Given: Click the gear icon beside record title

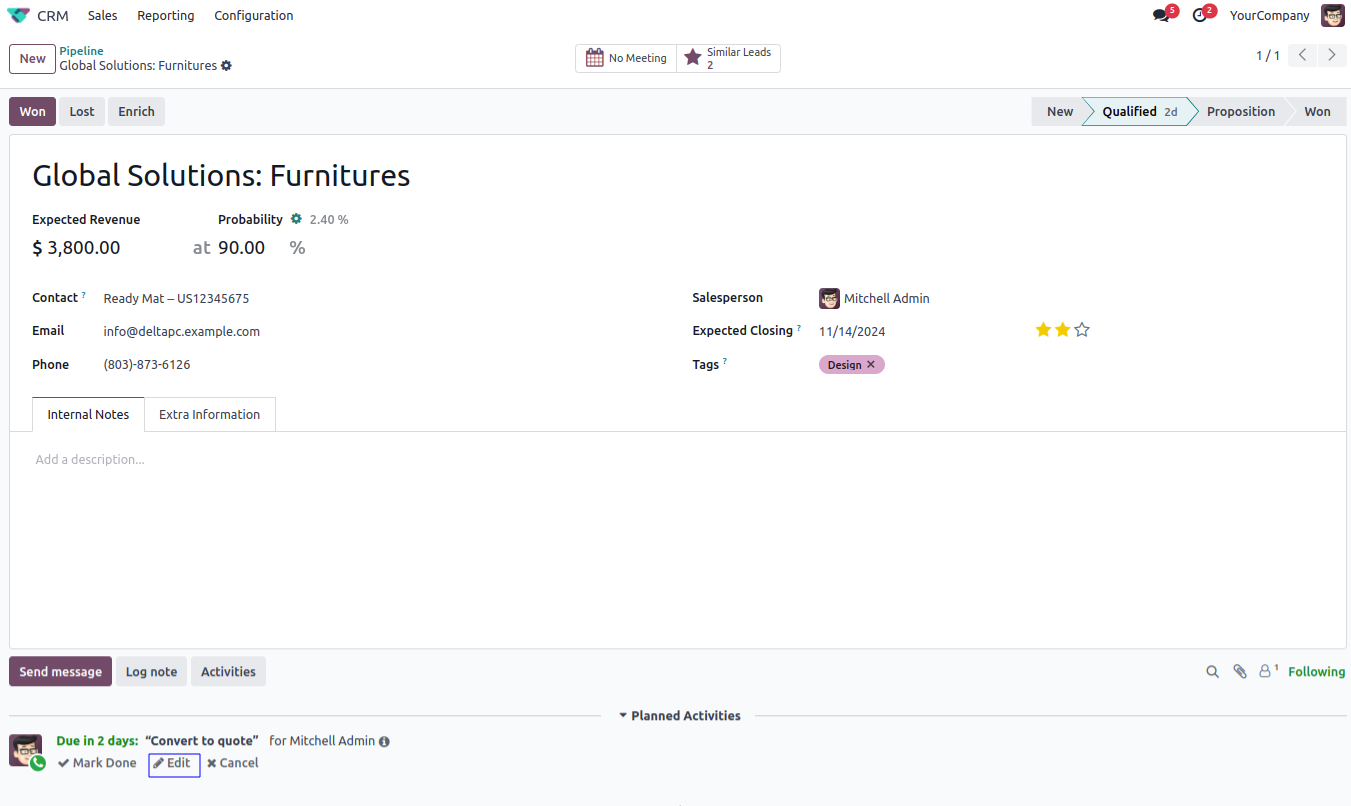Looking at the screenshot, I should point(227,66).
